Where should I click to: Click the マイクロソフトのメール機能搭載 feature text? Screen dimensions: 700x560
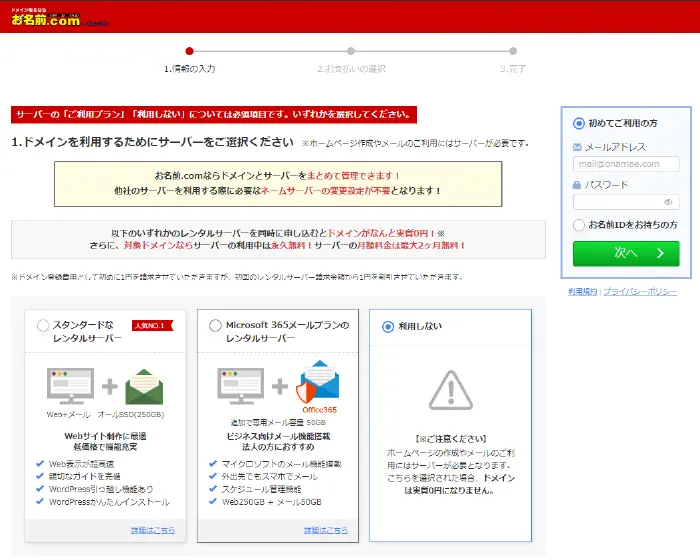[x=281, y=464]
